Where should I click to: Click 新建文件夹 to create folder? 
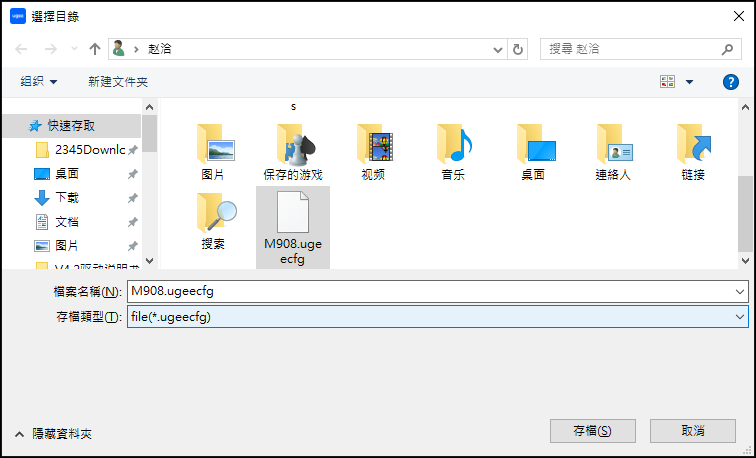pos(118,82)
